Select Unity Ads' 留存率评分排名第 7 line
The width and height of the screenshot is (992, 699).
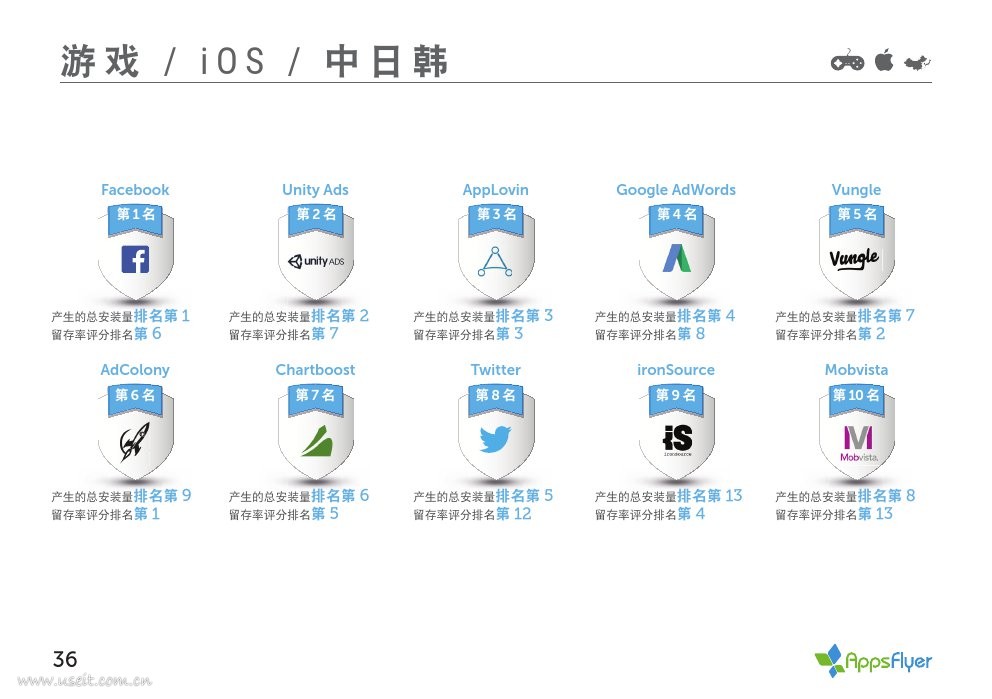point(284,334)
